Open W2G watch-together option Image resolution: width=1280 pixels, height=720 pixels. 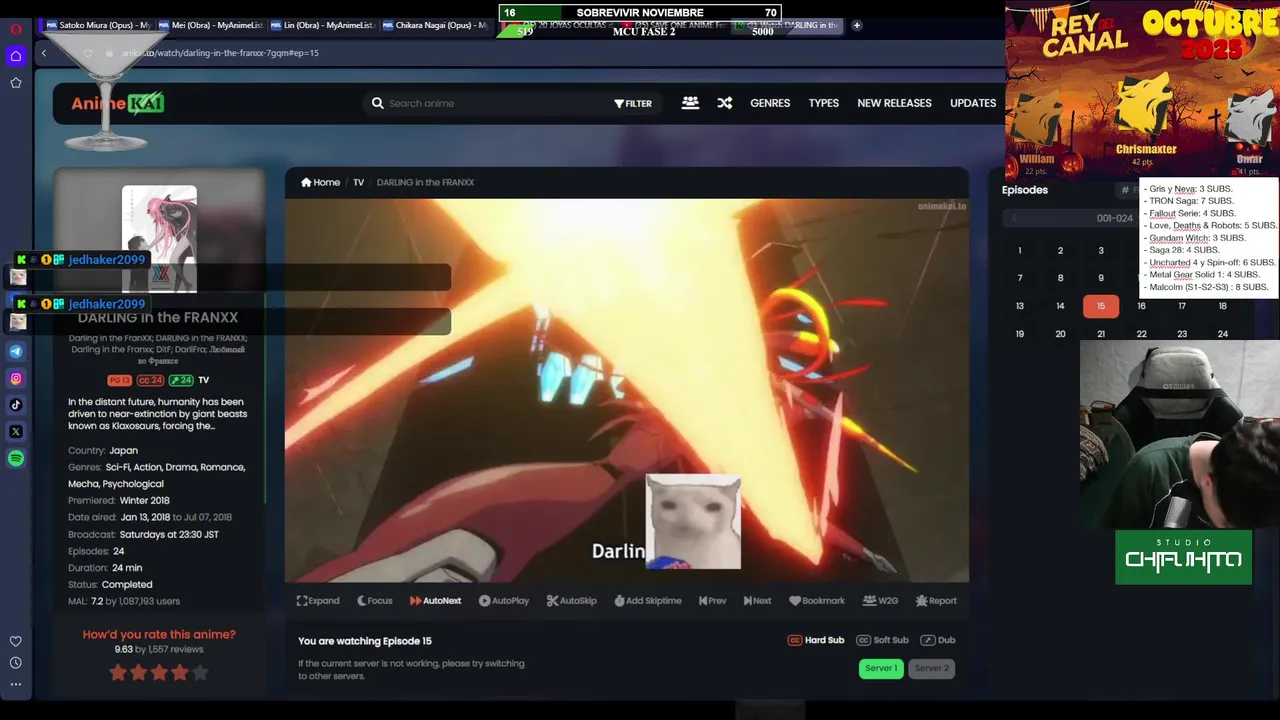click(881, 601)
